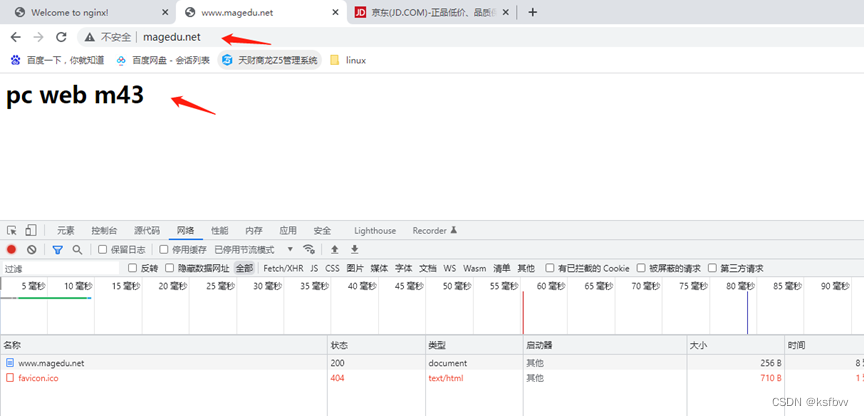The image size is (864, 416).
Task: Filter requests by CSS
Action: pyautogui.click(x=332, y=268)
